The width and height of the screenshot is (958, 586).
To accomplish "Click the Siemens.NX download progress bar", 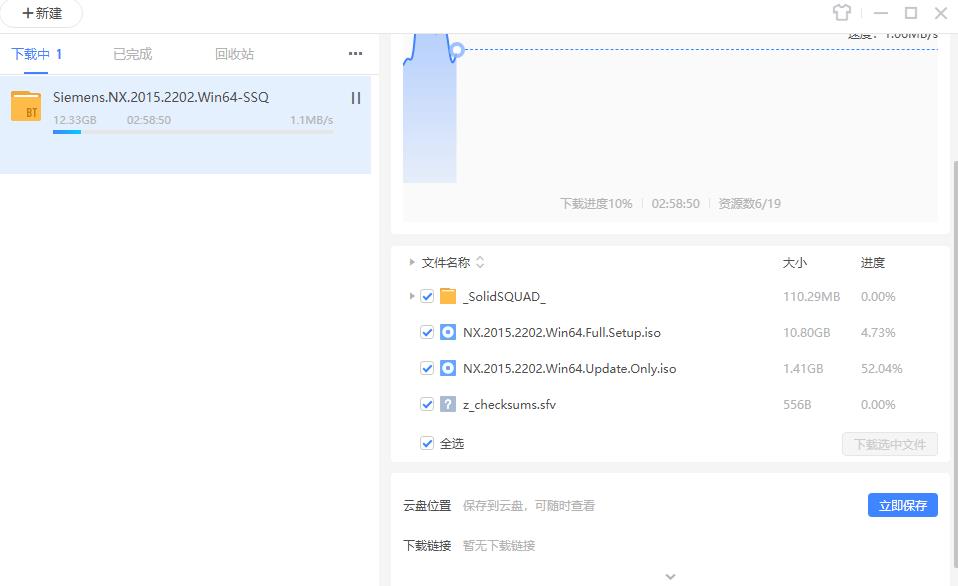I will point(193,132).
